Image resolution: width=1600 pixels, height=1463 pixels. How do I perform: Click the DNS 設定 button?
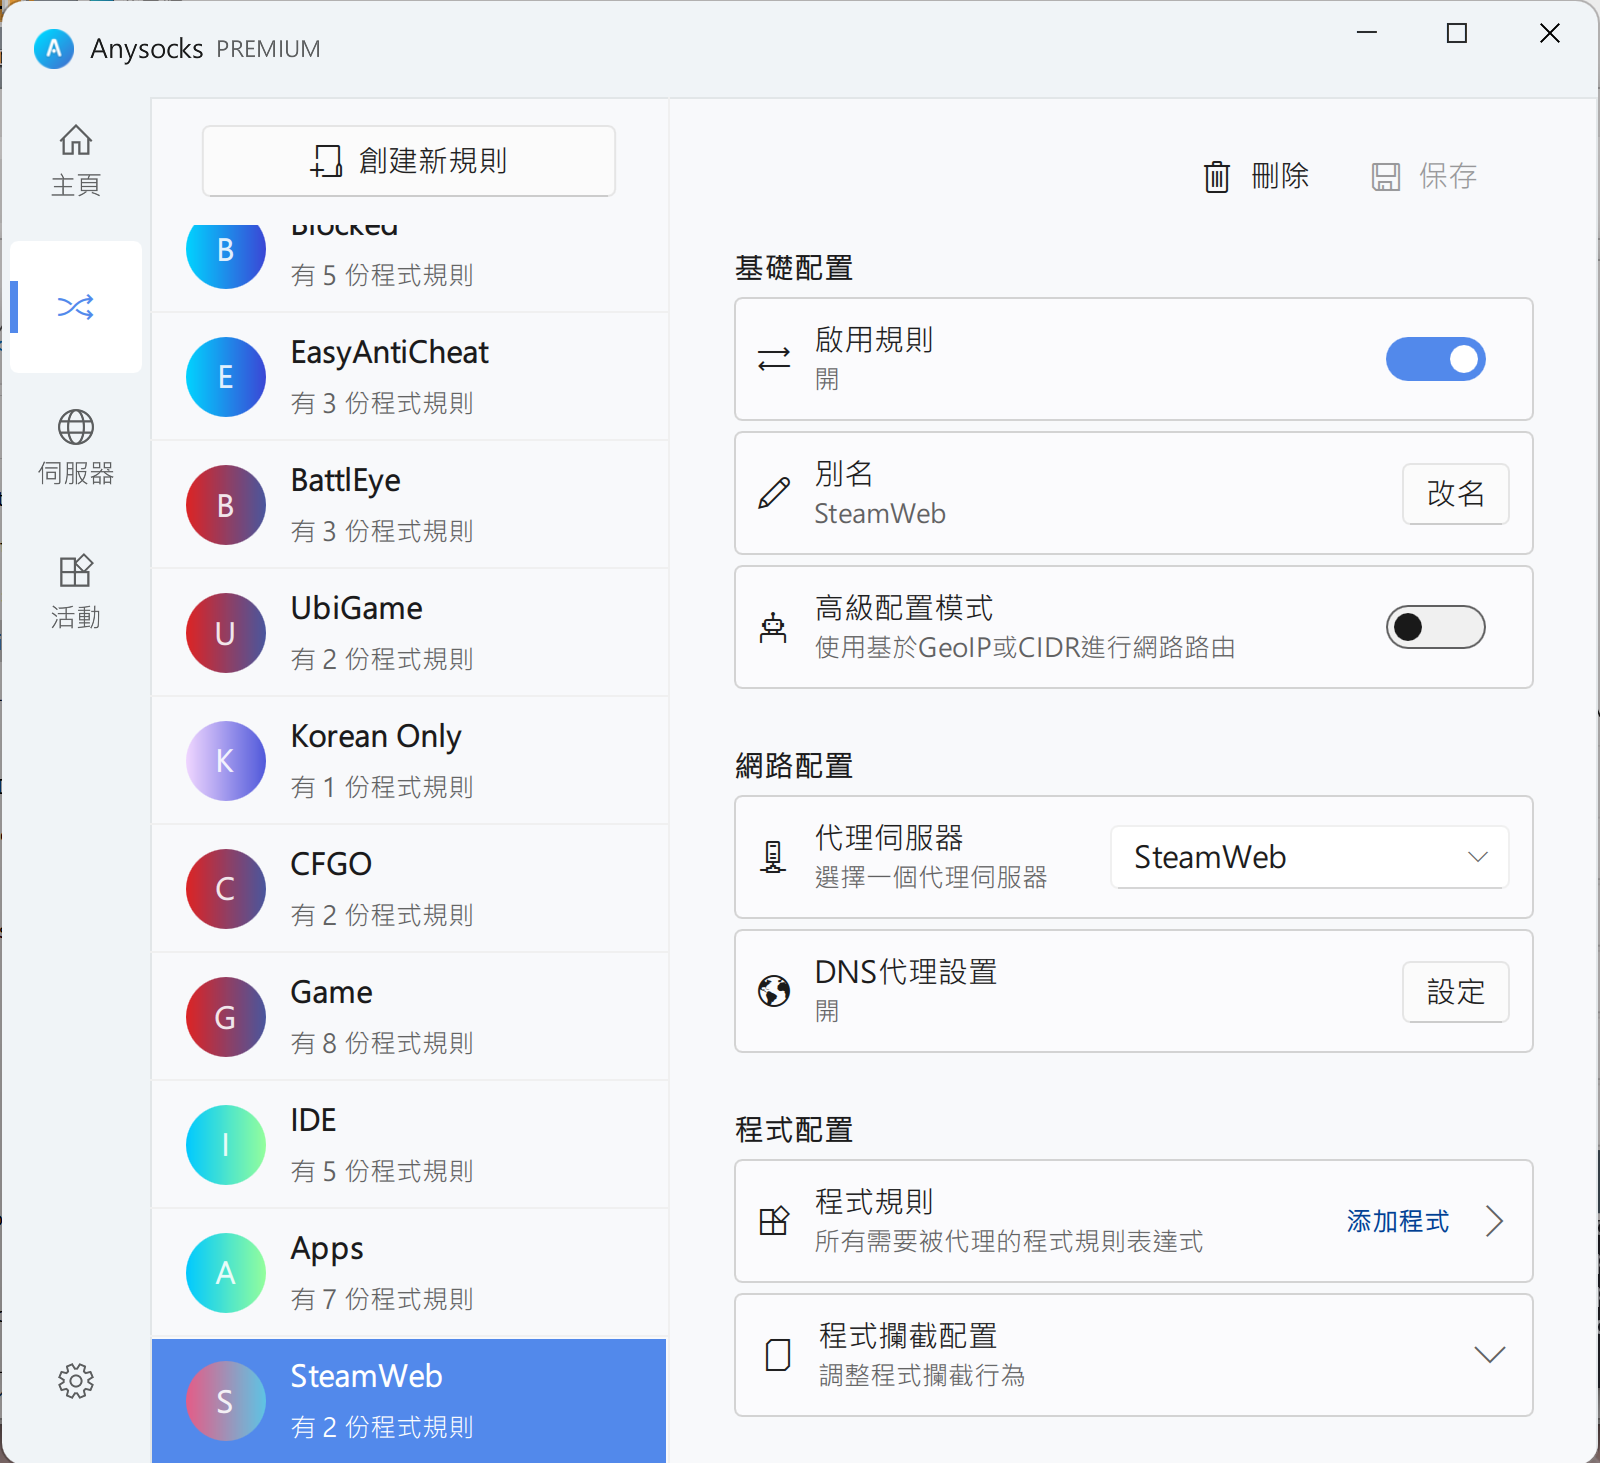1455,992
